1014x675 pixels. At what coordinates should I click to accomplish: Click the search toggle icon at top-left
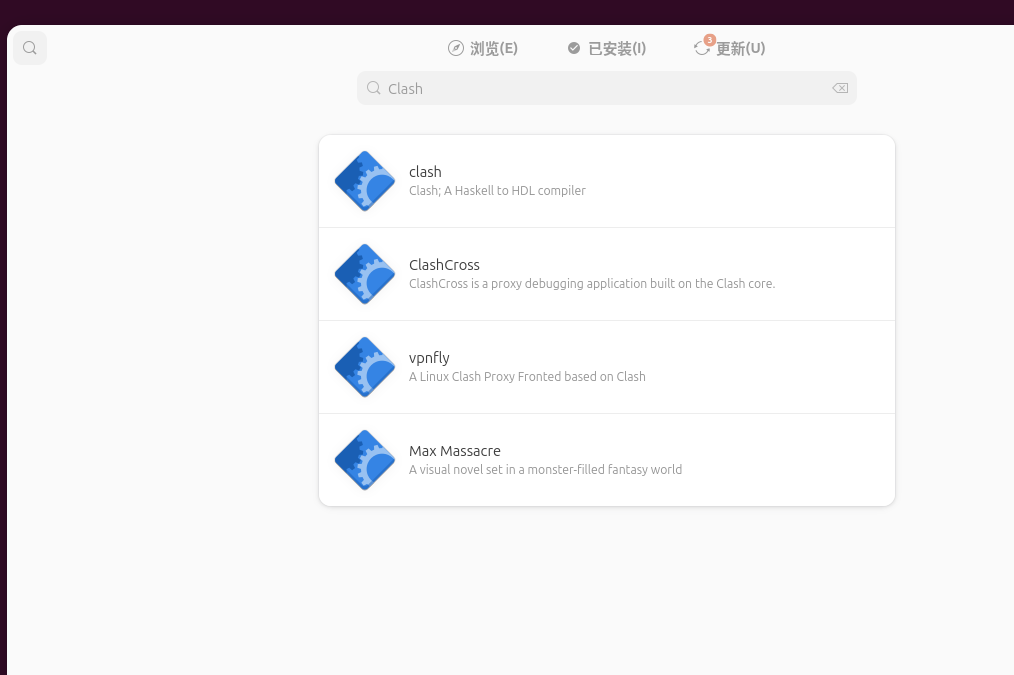(x=30, y=48)
